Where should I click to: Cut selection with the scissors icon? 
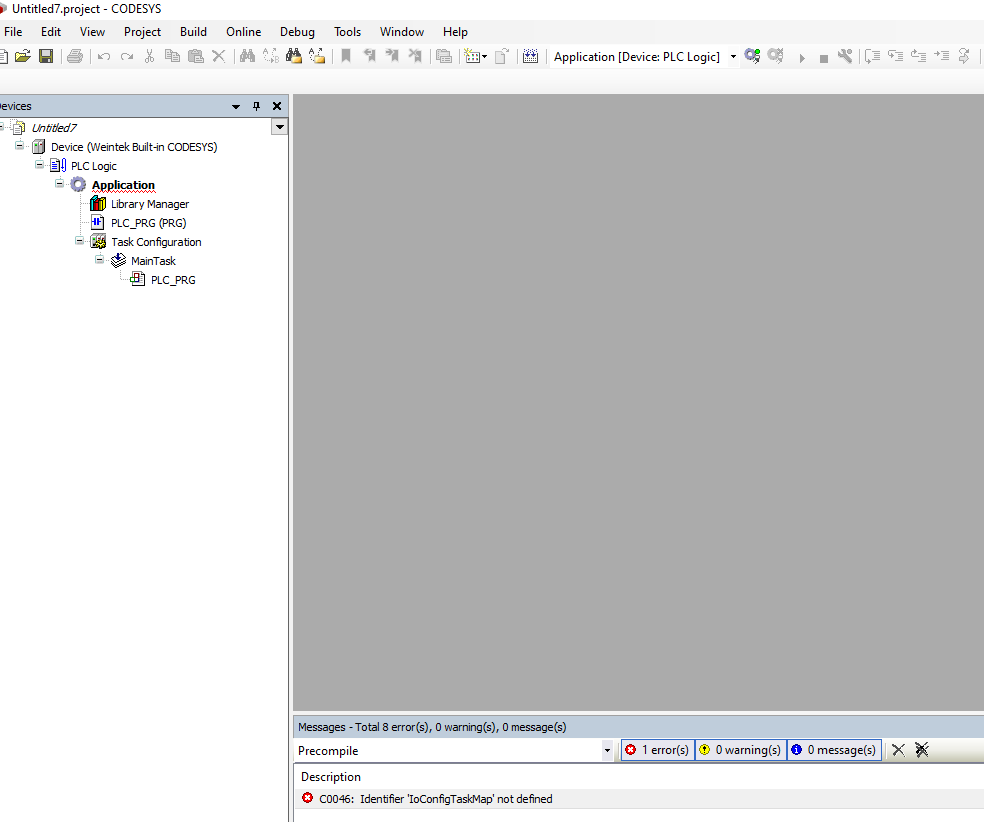149,56
